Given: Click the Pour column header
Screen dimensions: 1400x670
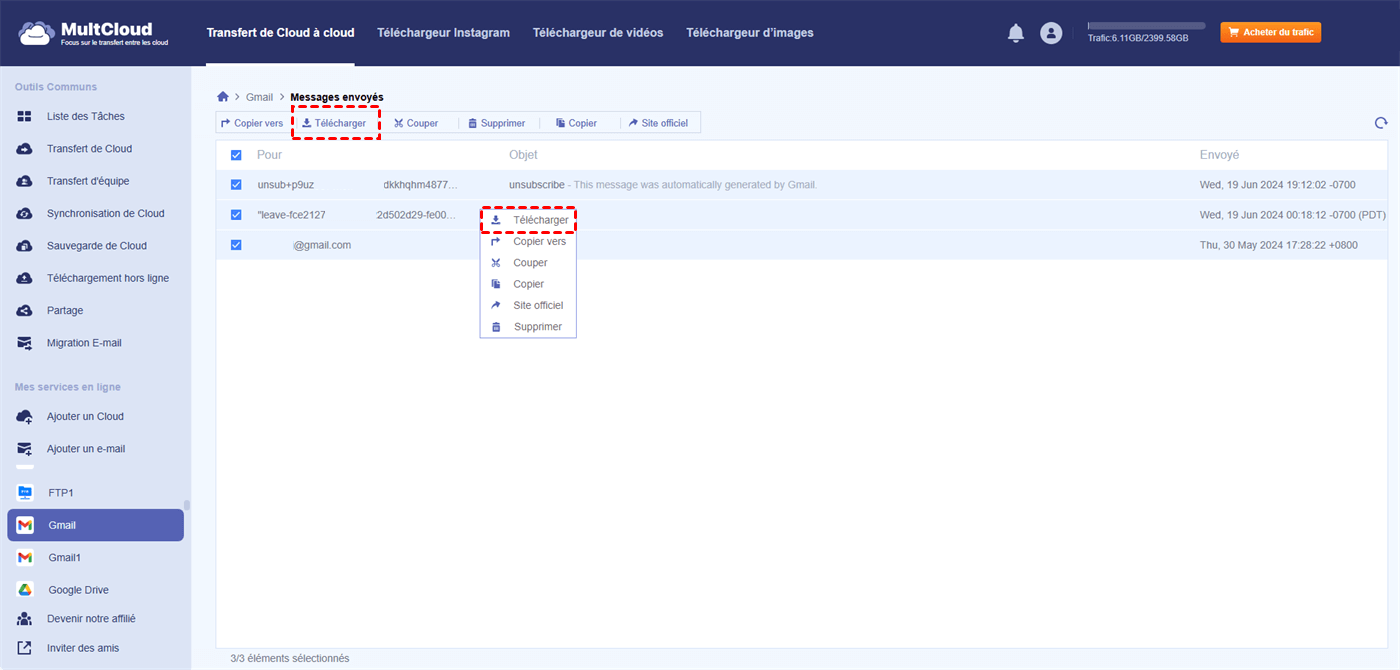Looking at the screenshot, I should coord(269,155).
